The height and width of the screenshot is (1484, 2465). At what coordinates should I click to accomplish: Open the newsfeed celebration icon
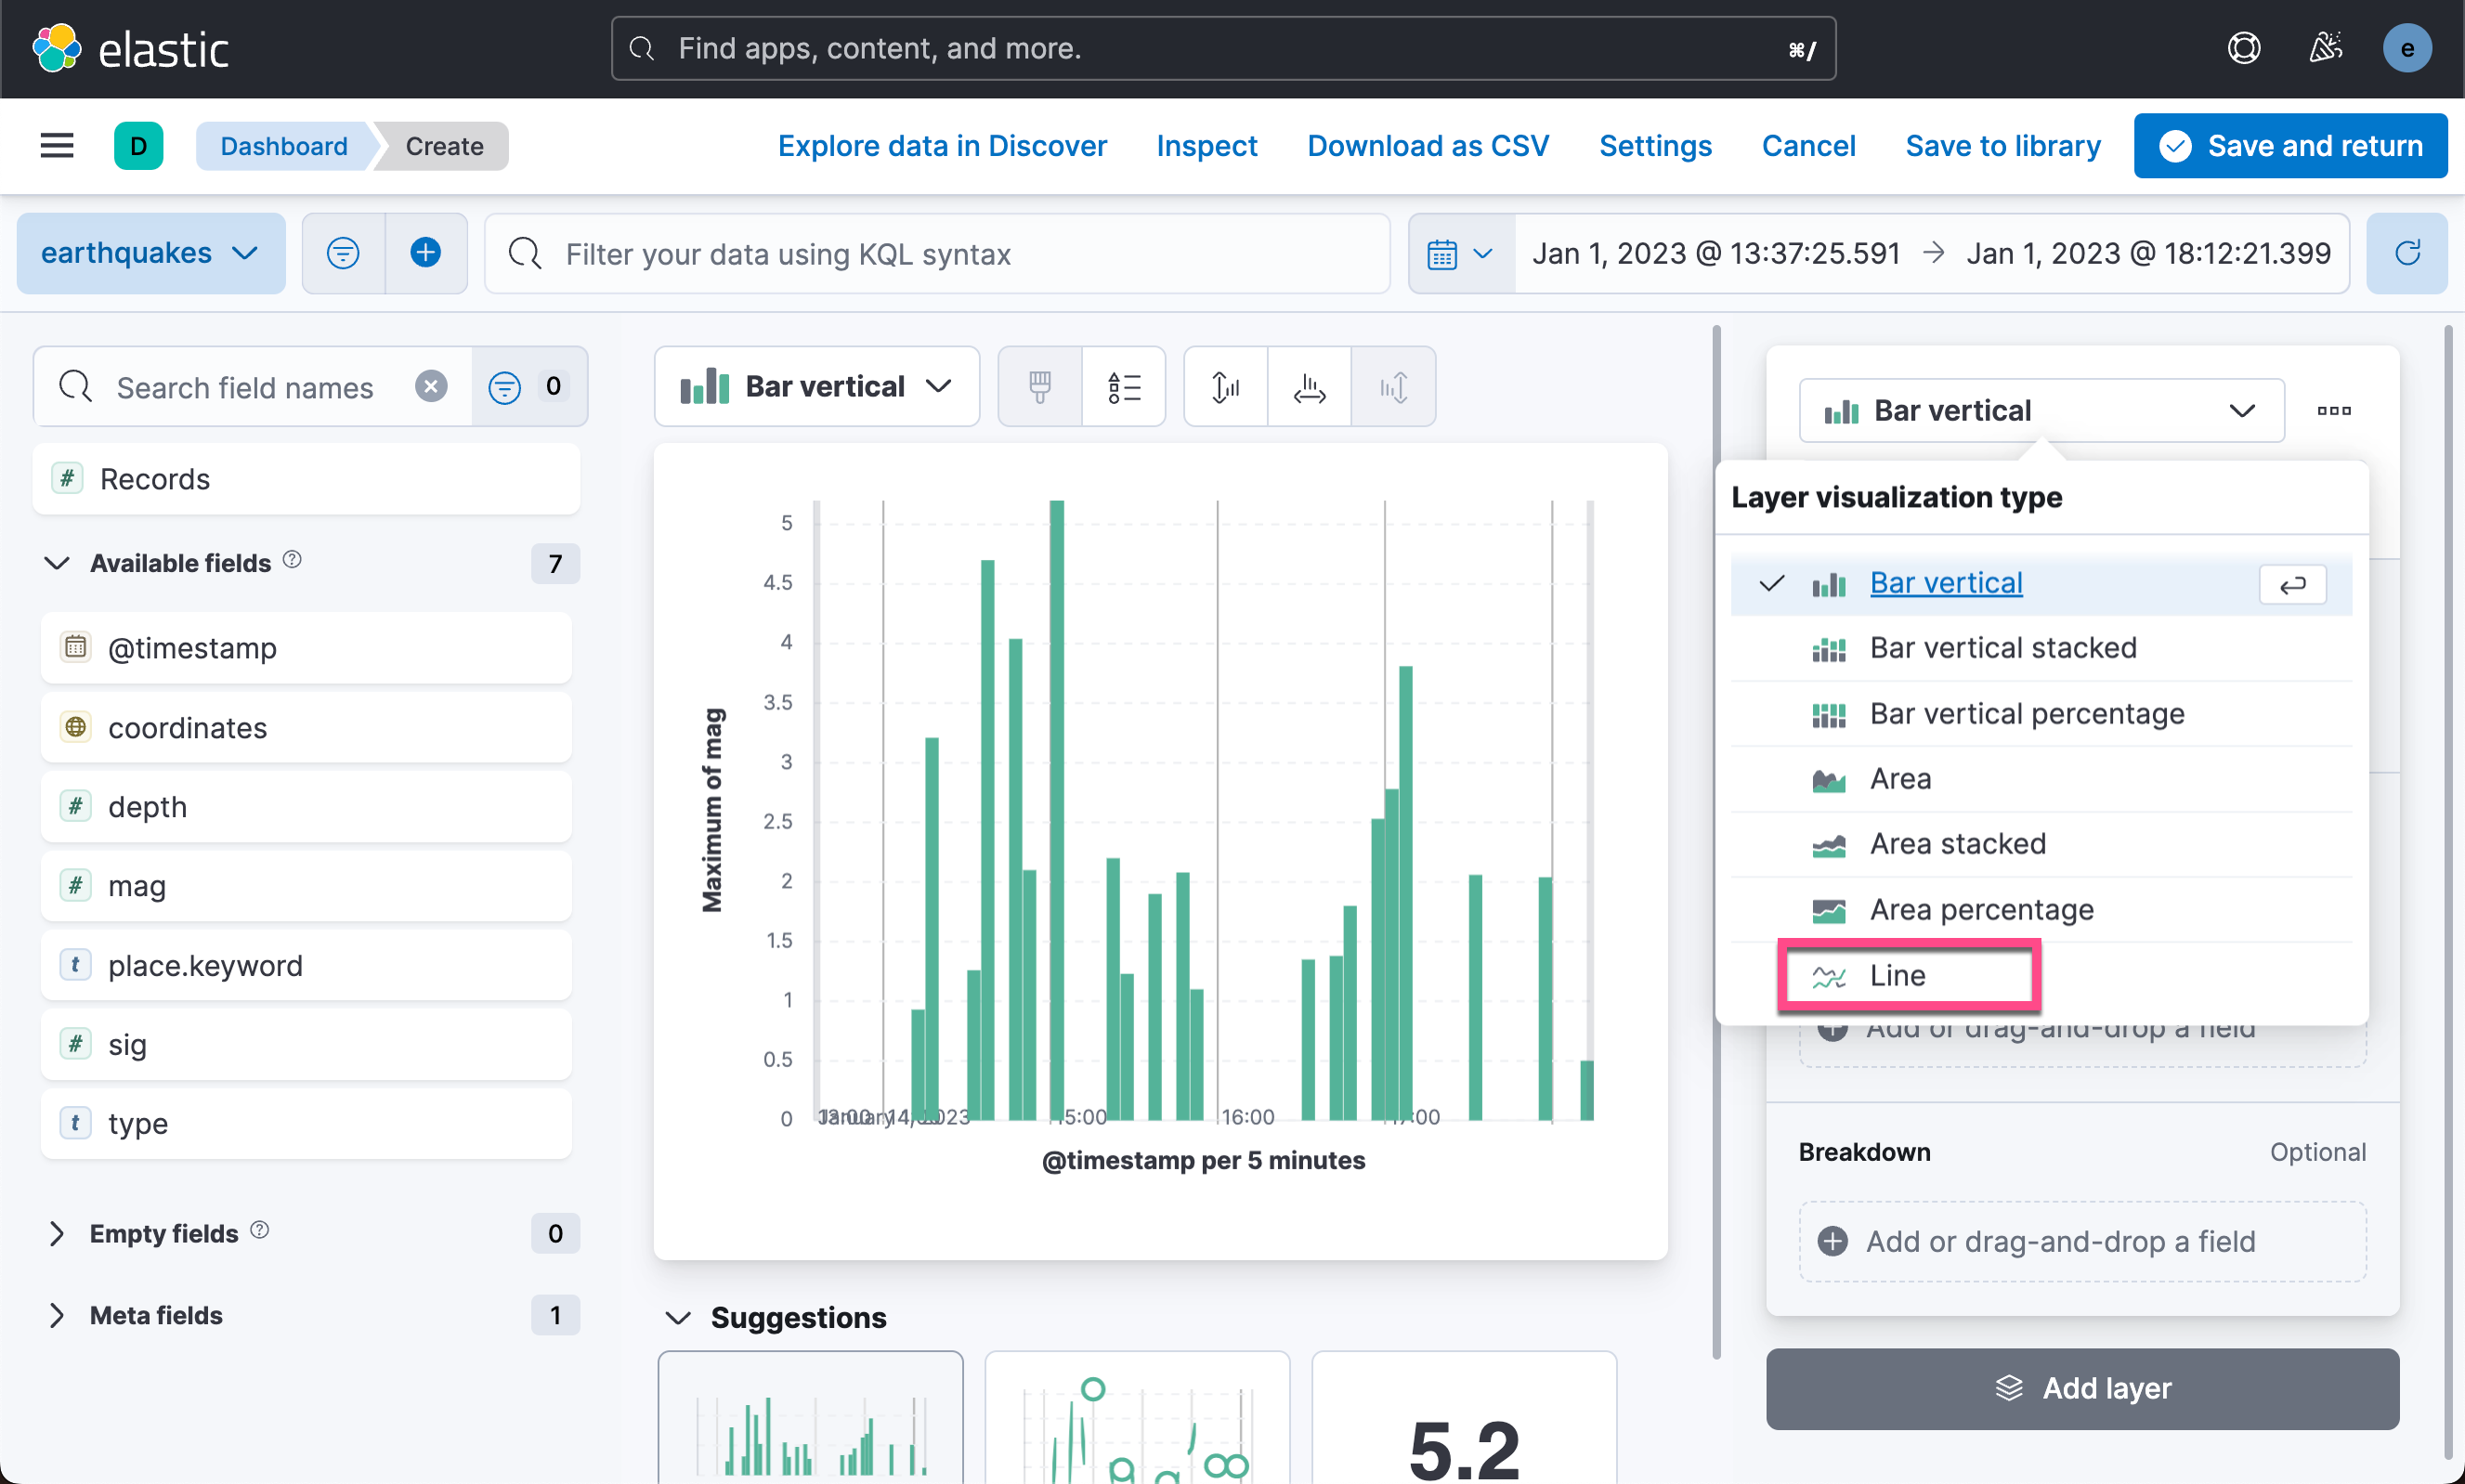click(2325, 48)
